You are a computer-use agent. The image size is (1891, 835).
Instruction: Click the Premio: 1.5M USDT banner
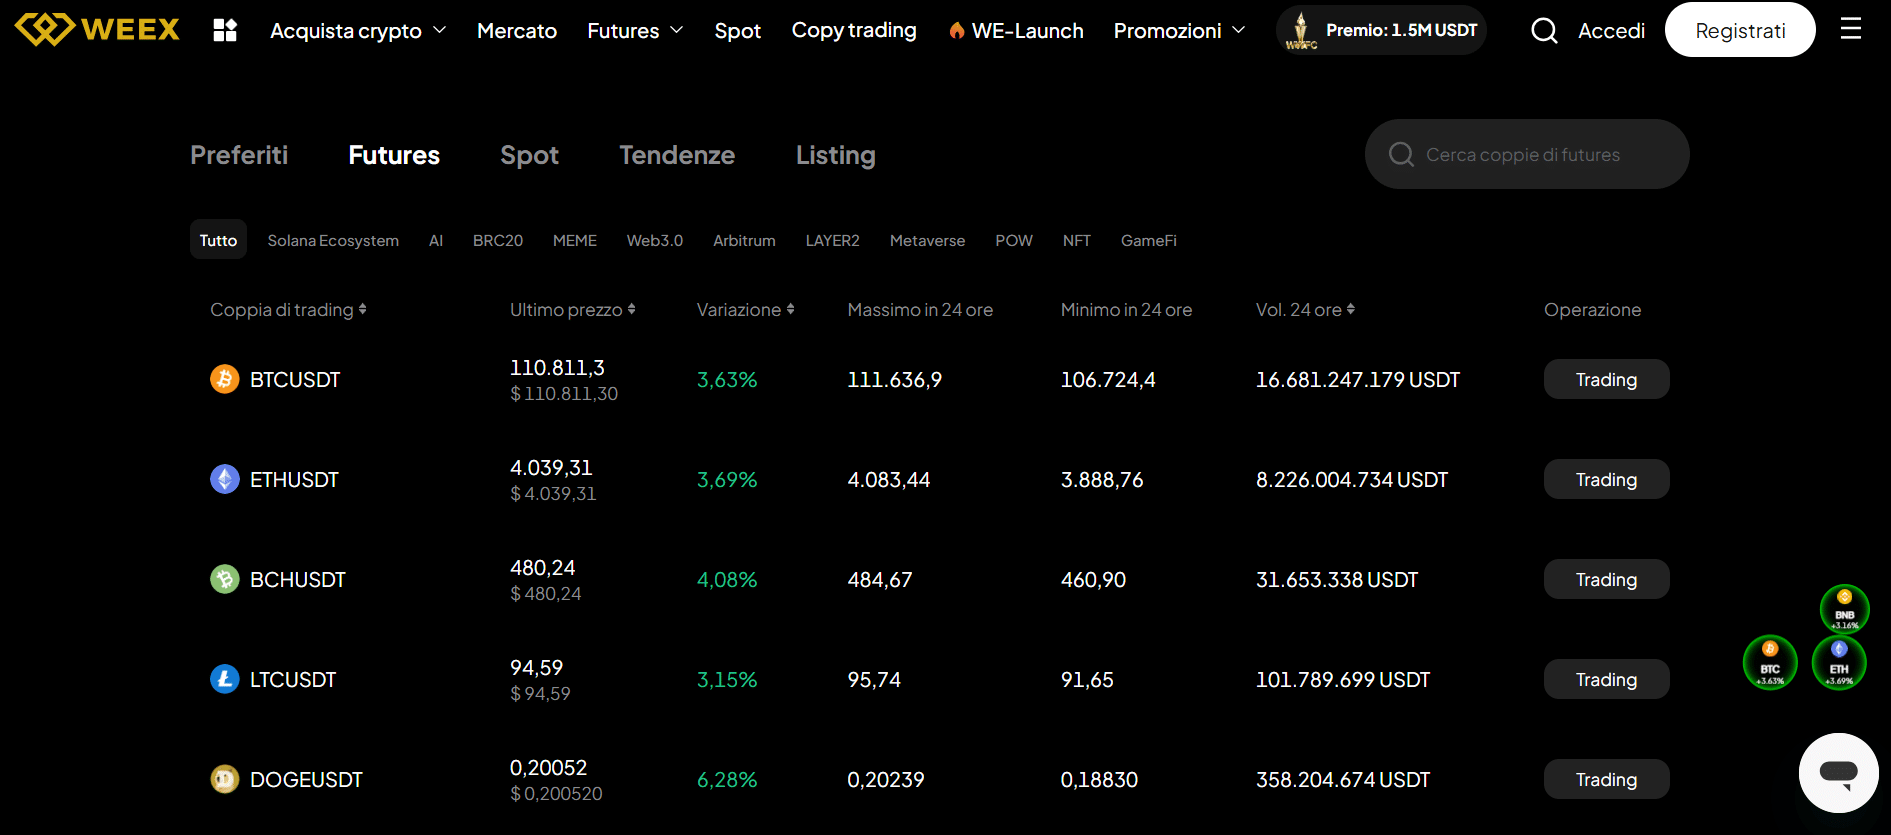tap(1381, 30)
